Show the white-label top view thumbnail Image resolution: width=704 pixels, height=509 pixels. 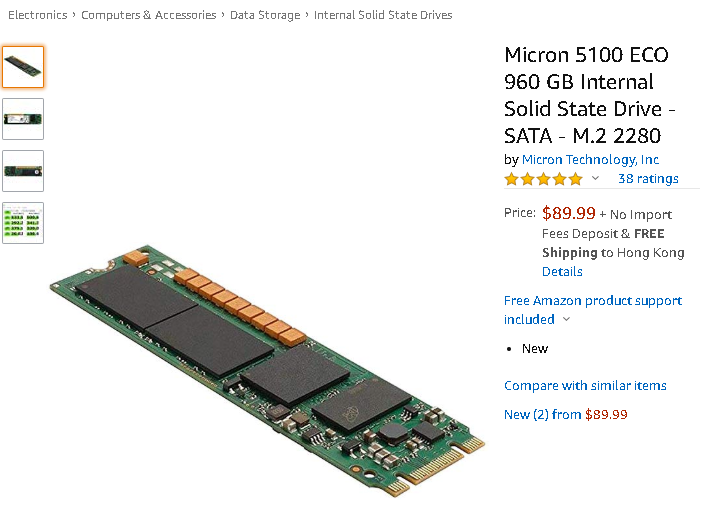(23, 119)
